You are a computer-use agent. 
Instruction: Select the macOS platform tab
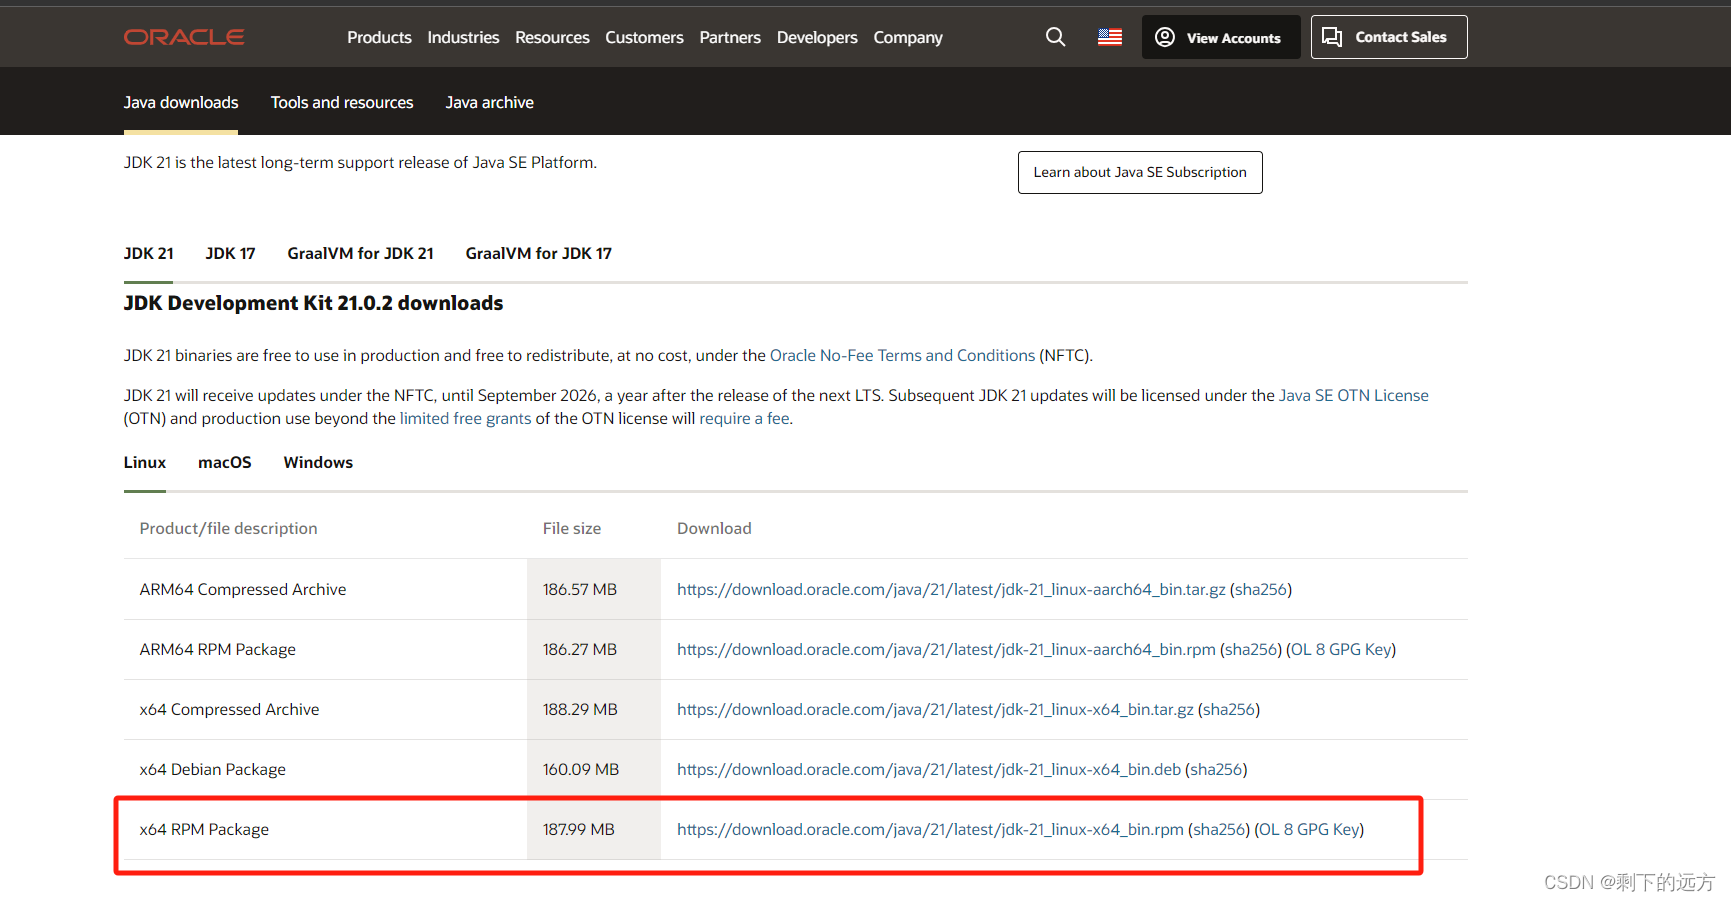coord(224,462)
